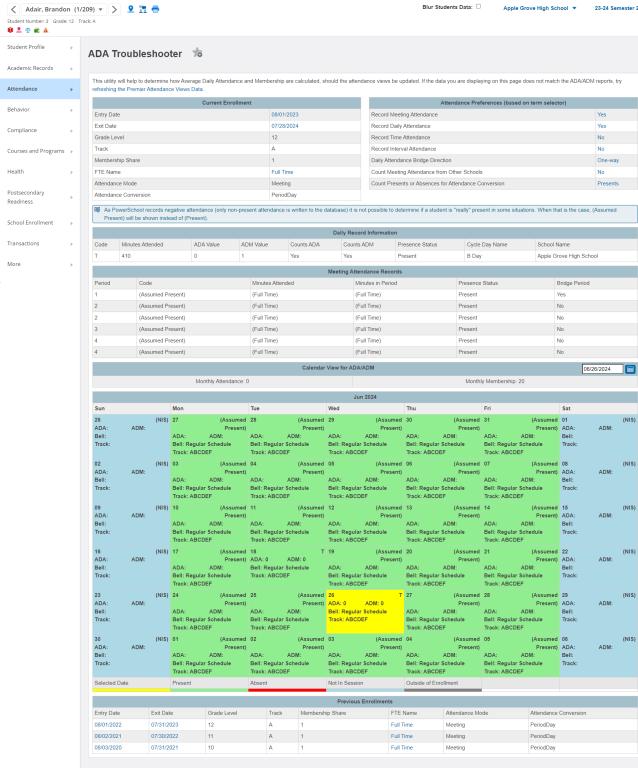Screen dimensions: 638x768
Task: Click the gray Outside of Enrollment legend swatch
Action: [443, 690]
